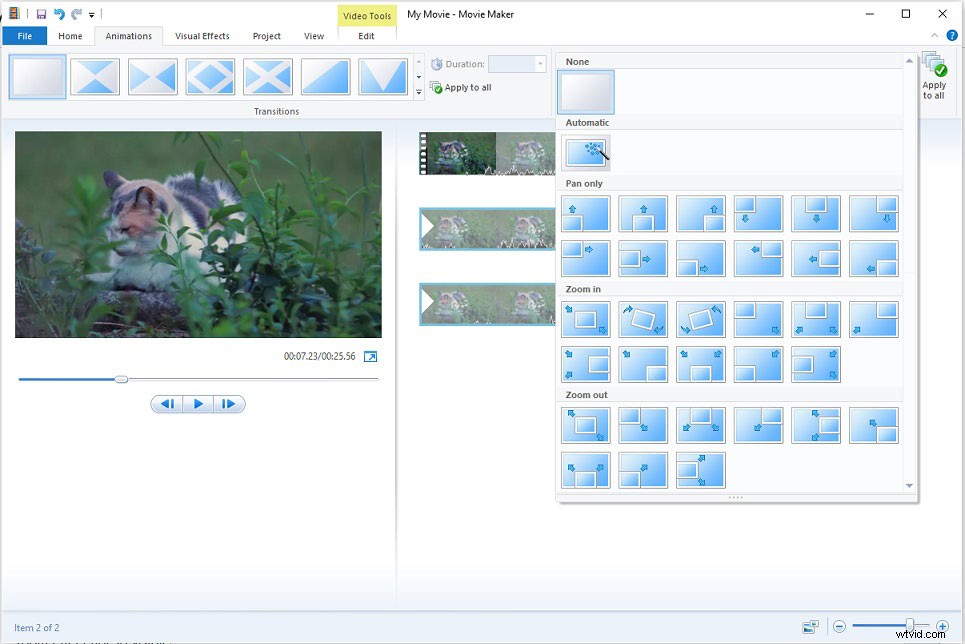Viewport: 965px width, 644px height.
Task: View the preview in full screen
Action: 369,355
